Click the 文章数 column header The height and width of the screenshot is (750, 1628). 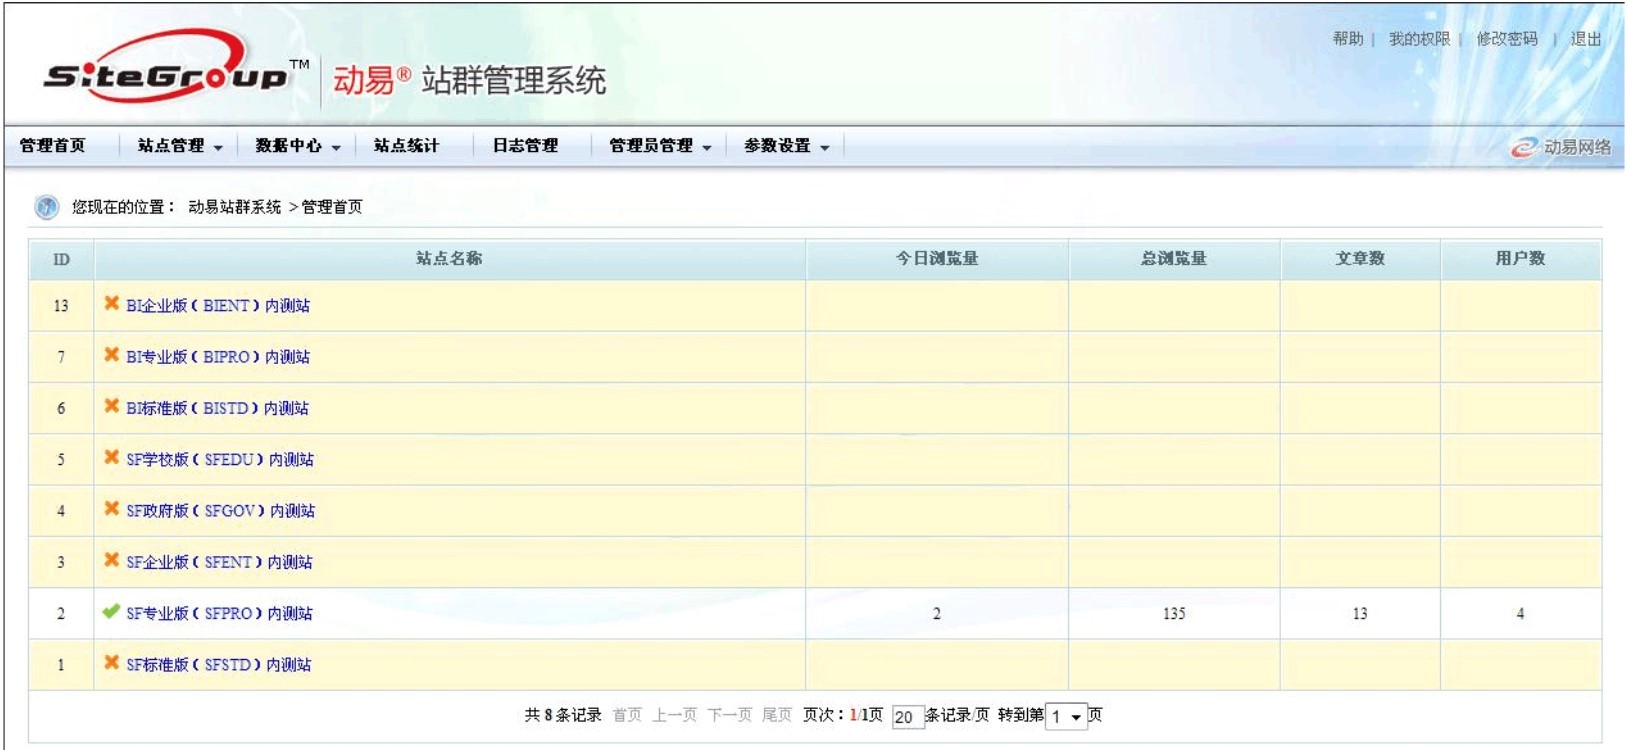coord(1360,259)
